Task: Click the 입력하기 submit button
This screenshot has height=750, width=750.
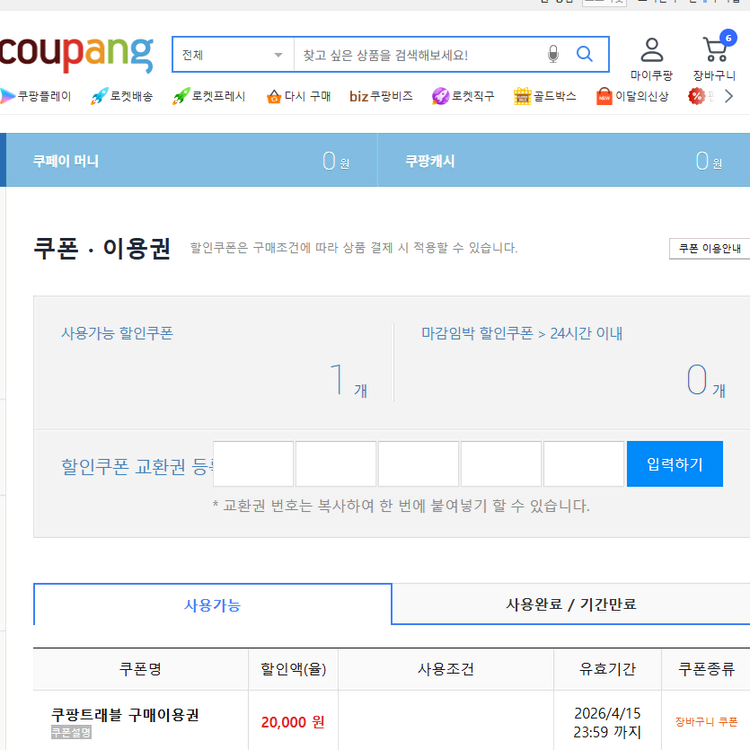Action: tap(674, 464)
